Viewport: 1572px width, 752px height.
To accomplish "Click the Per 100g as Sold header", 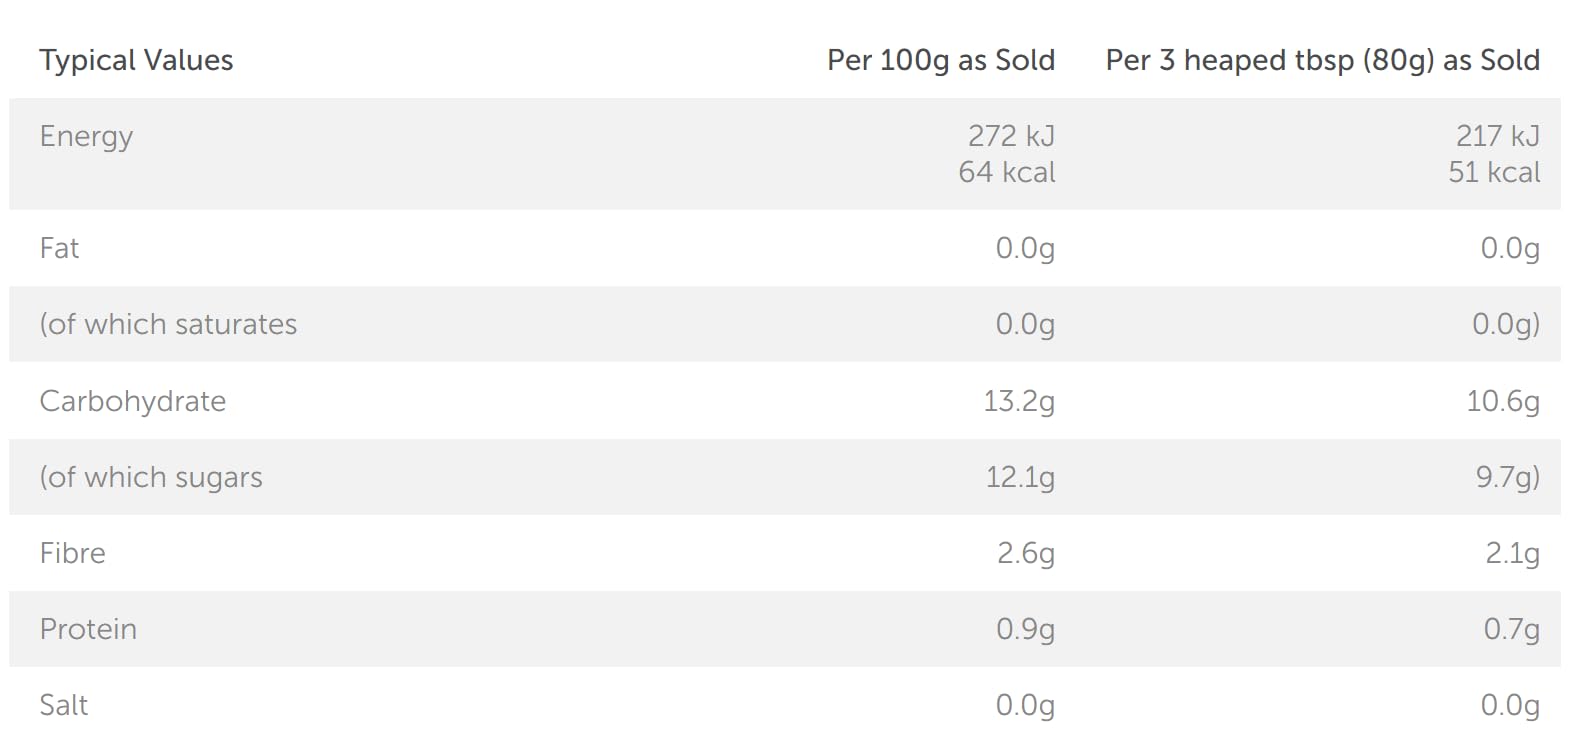I will click(940, 61).
